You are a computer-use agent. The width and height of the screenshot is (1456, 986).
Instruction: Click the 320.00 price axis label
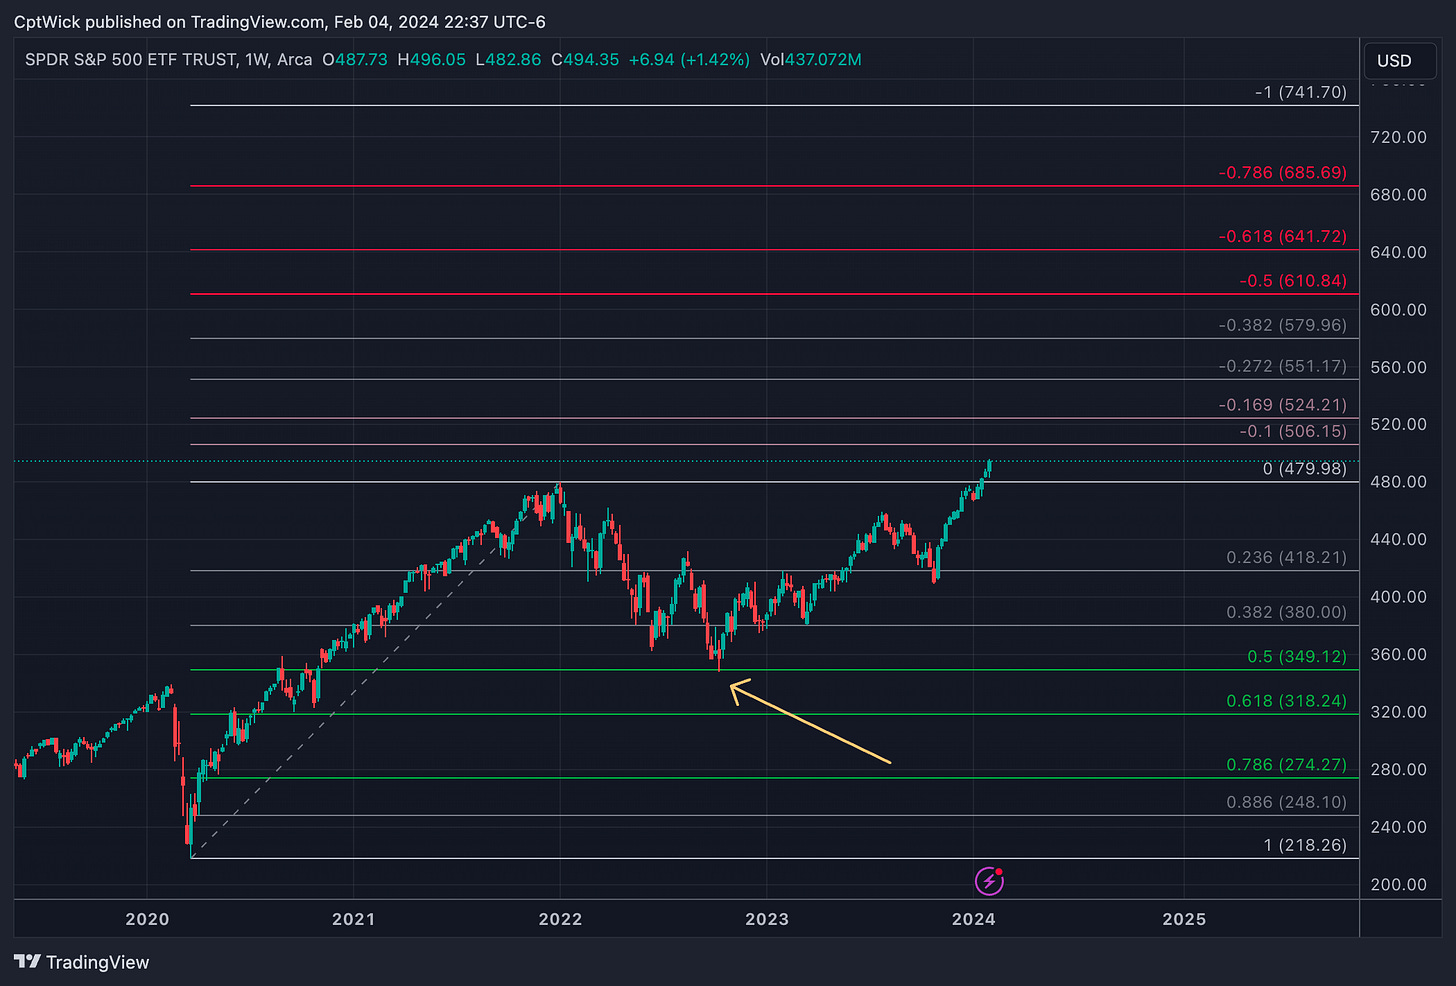pyautogui.click(x=1398, y=712)
